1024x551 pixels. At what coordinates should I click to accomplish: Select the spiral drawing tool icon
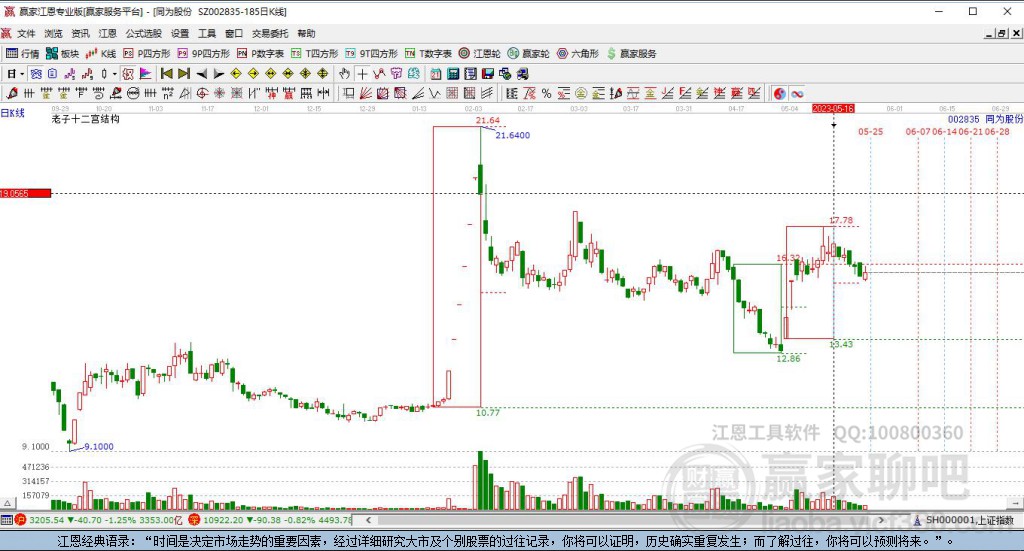tap(98, 93)
